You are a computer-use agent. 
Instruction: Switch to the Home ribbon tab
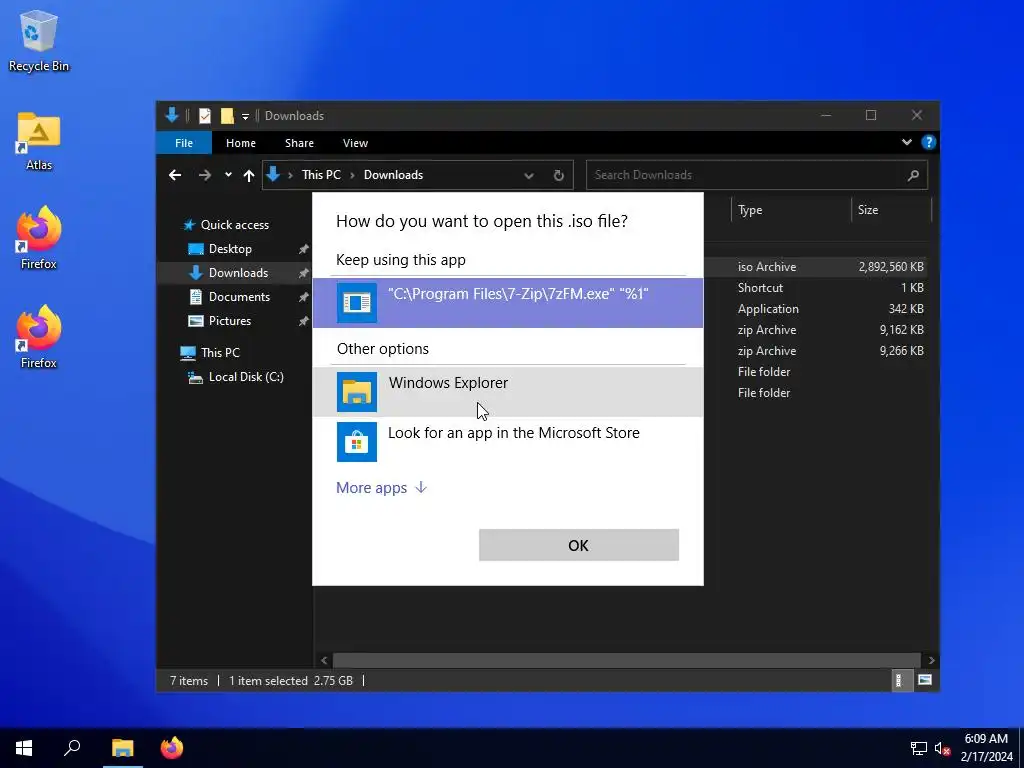tap(240, 143)
